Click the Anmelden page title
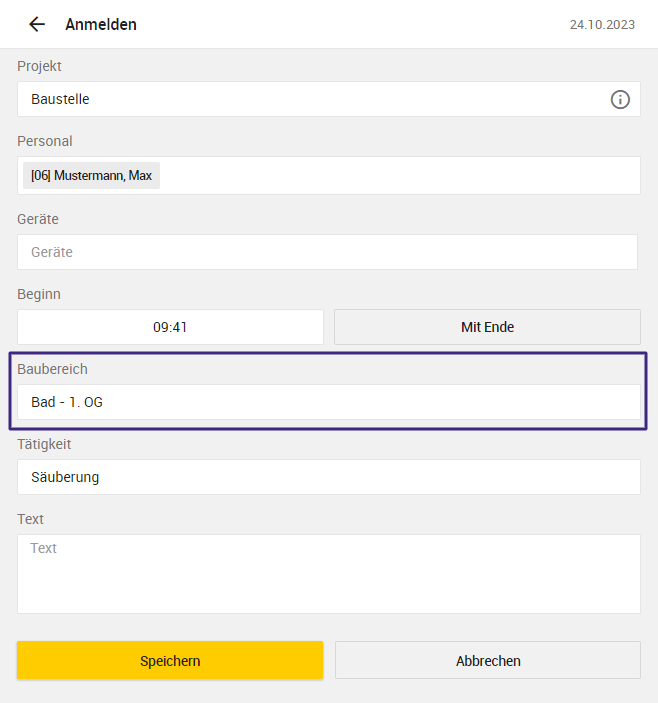 click(101, 24)
